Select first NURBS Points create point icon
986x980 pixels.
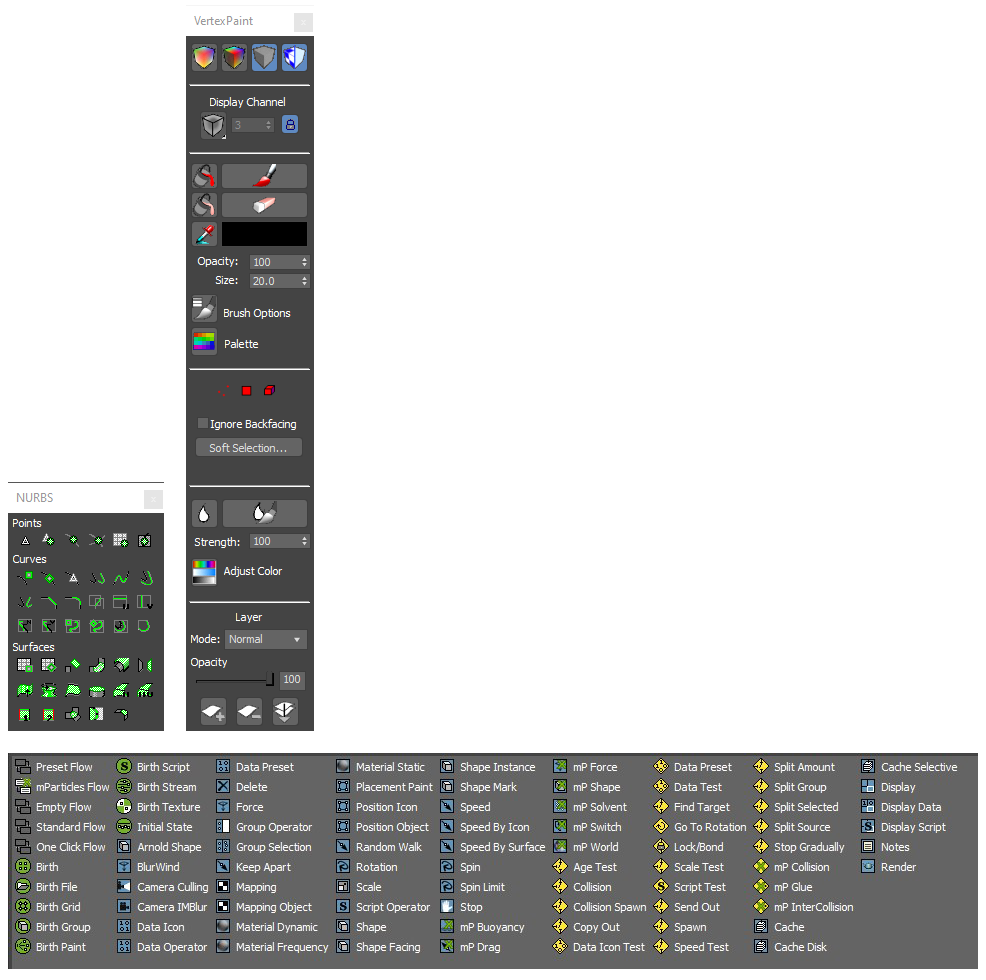[25, 540]
